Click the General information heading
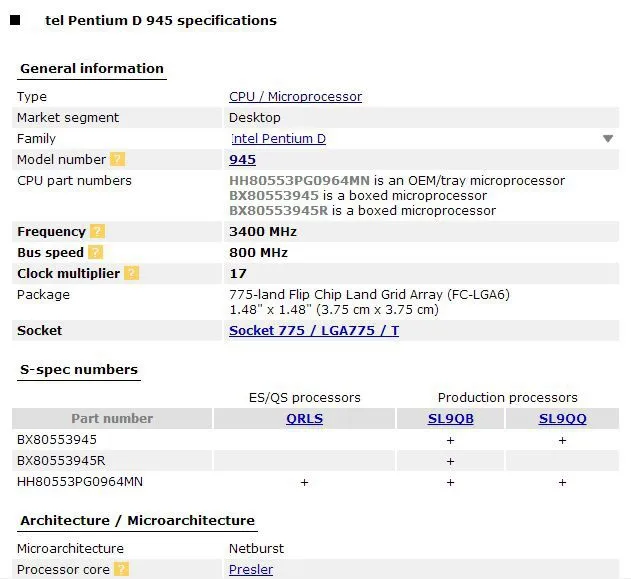The width and height of the screenshot is (631, 579). click(x=92, y=68)
